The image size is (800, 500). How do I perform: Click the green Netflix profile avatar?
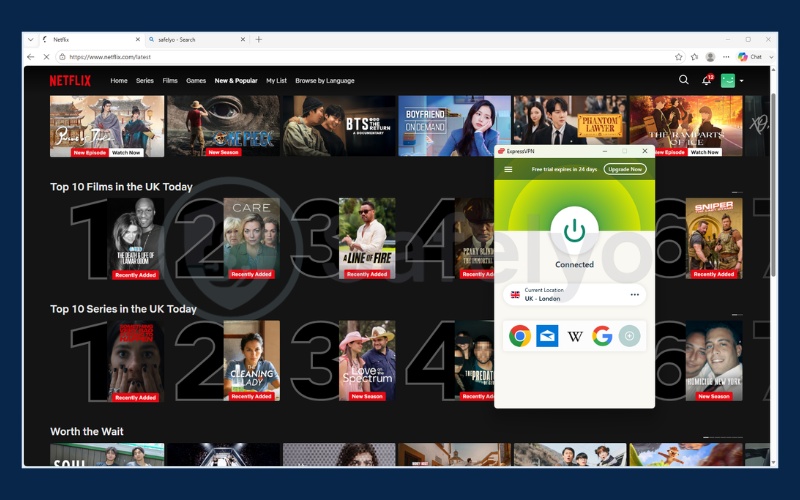pyautogui.click(x=728, y=80)
